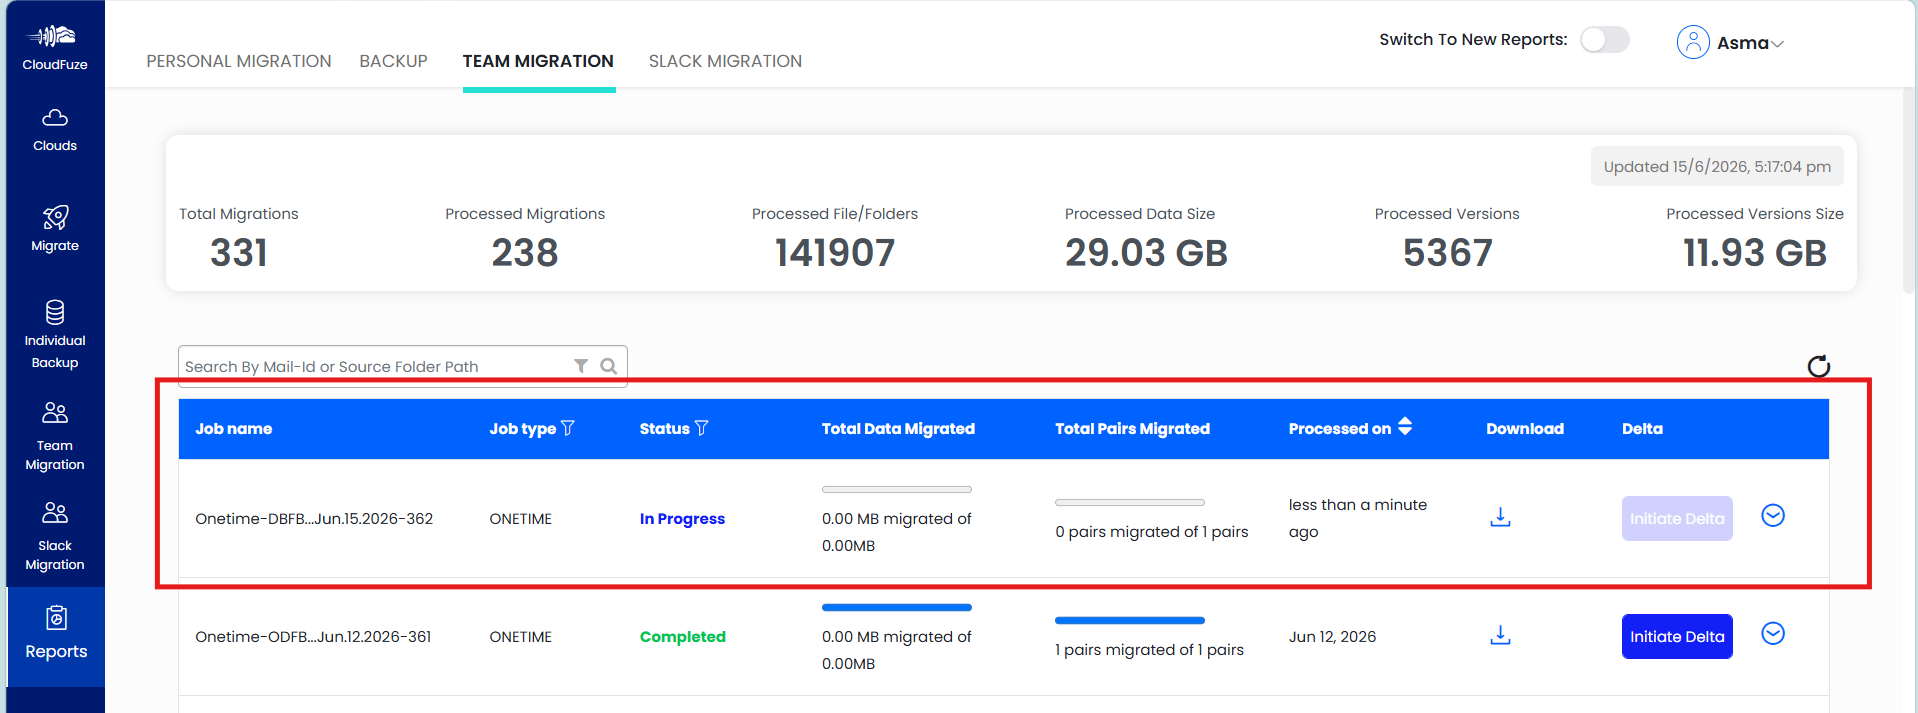Click 'Jun 12, 2026' processed date
The width and height of the screenshot is (1918, 713).
click(1332, 636)
